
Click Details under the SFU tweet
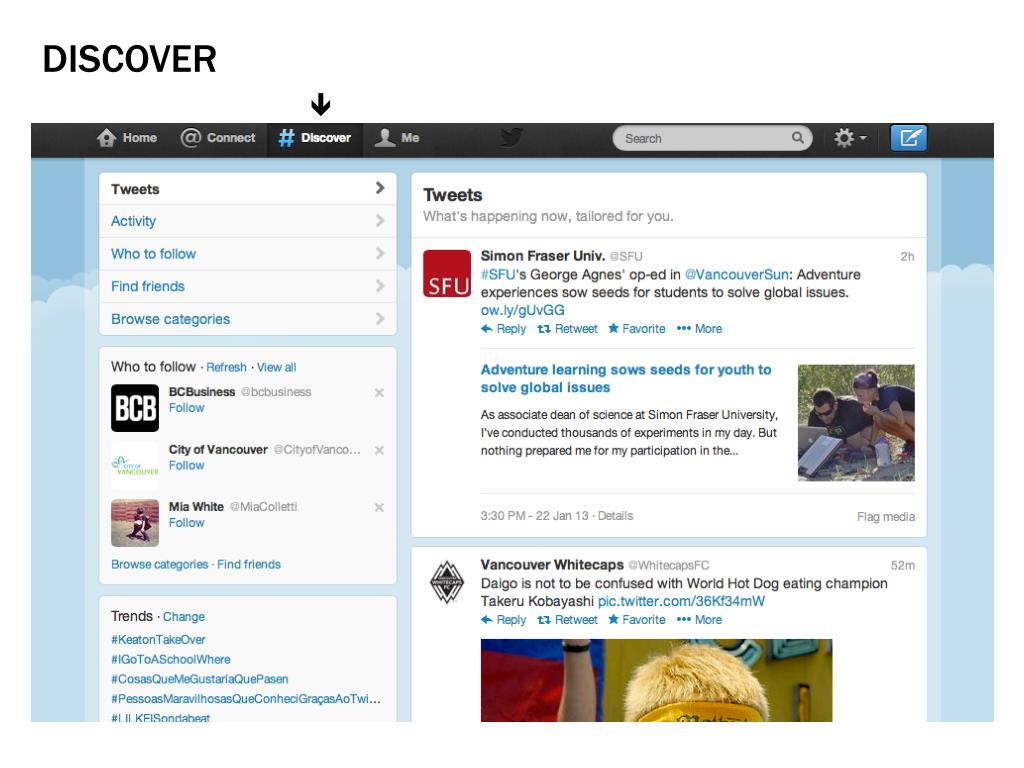click(615, 516)
